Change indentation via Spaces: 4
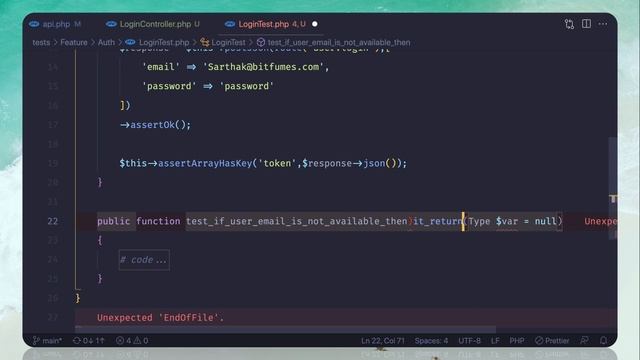 pyautogui.click(x=431, y=340)
